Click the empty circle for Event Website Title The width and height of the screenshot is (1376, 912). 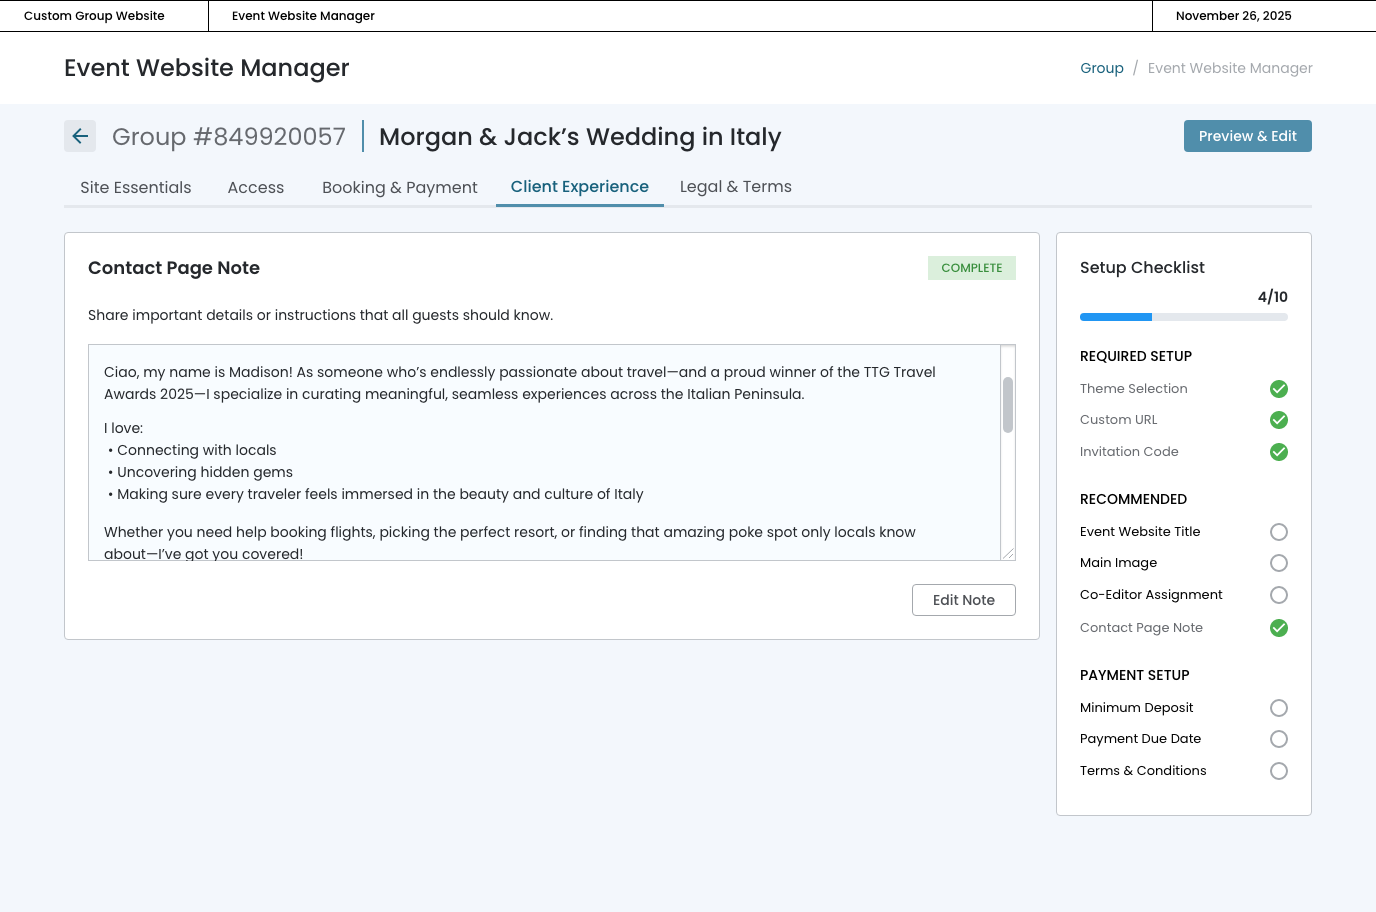pos(1278,532)
